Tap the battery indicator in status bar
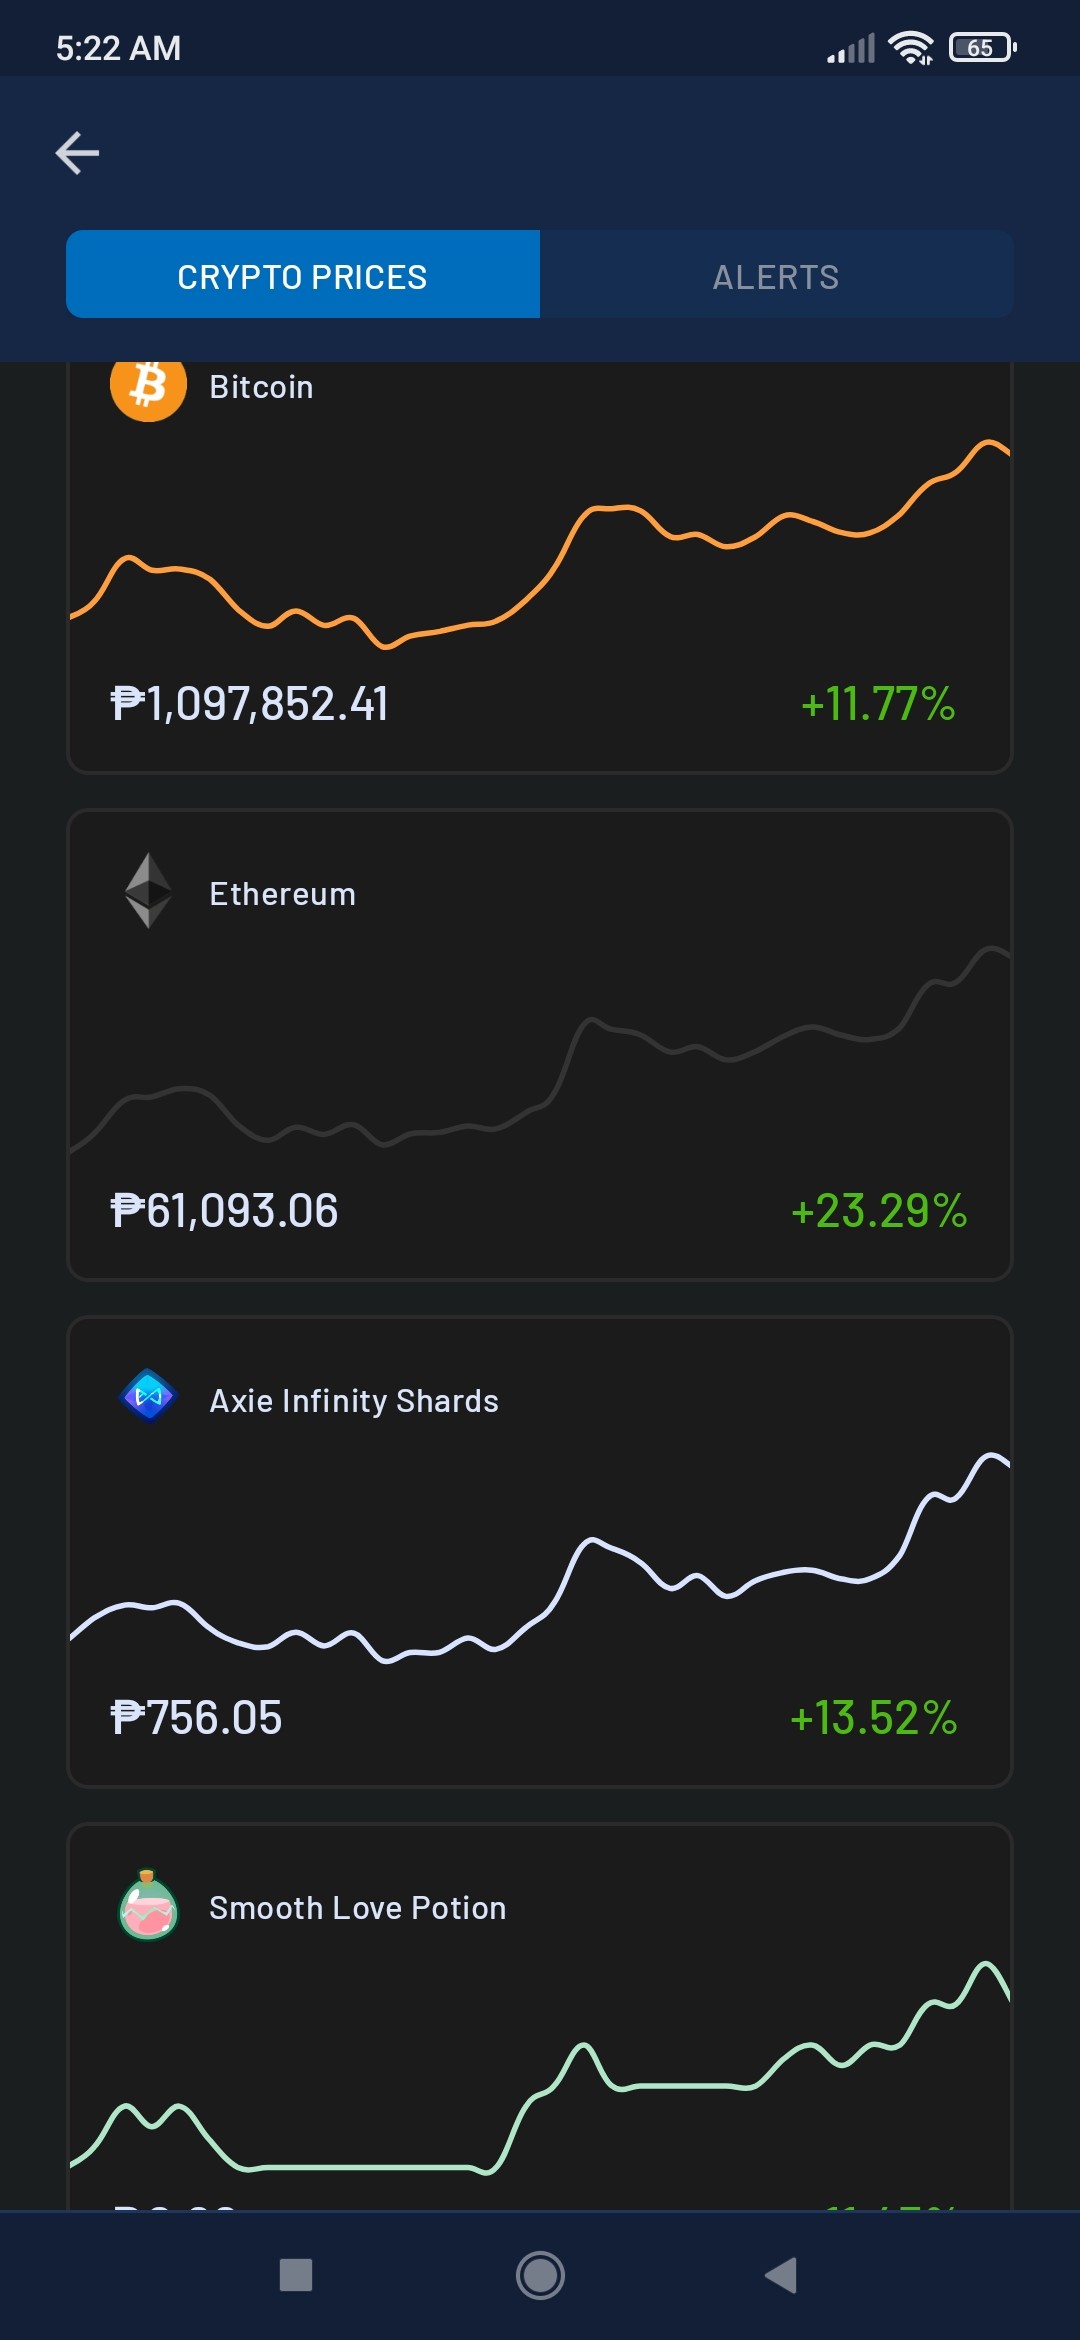Image resolution: width=1080 pixels, height=2340 pixels. [x=983, y=47]
